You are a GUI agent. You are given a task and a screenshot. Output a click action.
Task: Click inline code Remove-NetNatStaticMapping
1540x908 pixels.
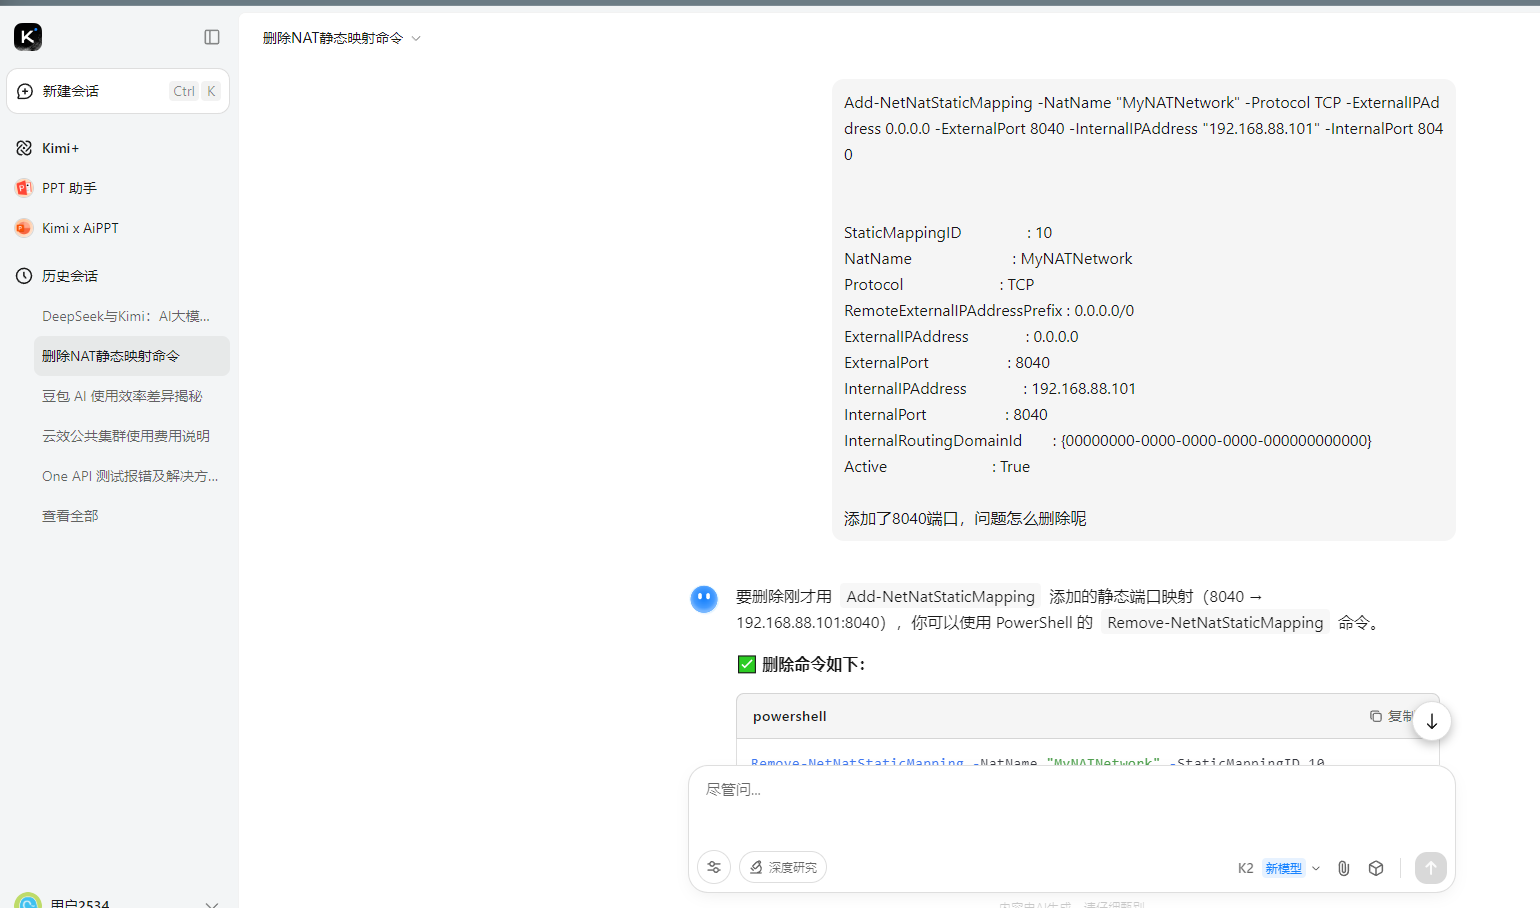click(1215, 622)
